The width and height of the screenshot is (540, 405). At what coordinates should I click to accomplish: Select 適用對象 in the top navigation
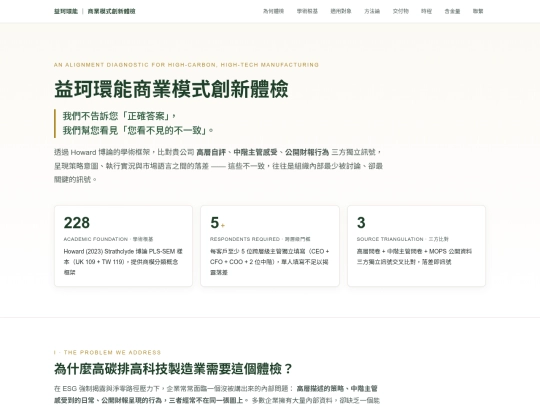click(x=341, y=11)
